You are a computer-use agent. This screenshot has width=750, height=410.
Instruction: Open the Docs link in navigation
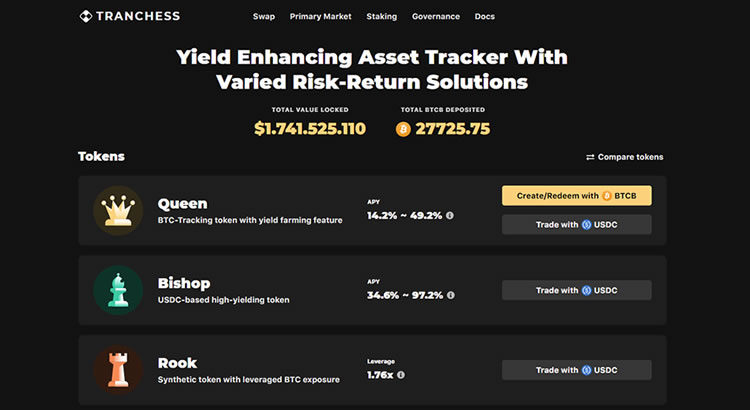coord(485,17)
